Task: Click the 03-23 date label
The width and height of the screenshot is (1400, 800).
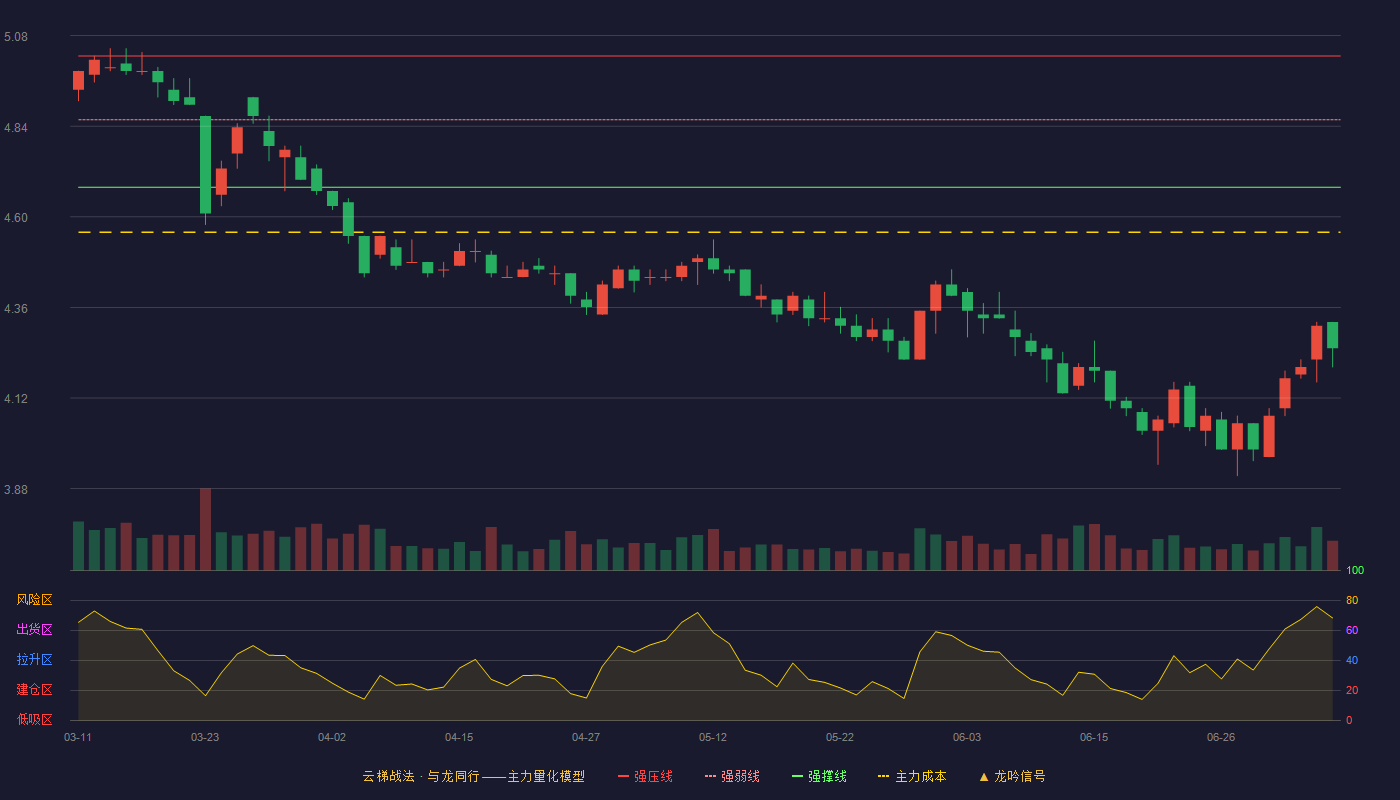Action: click(x=205, y=737)
